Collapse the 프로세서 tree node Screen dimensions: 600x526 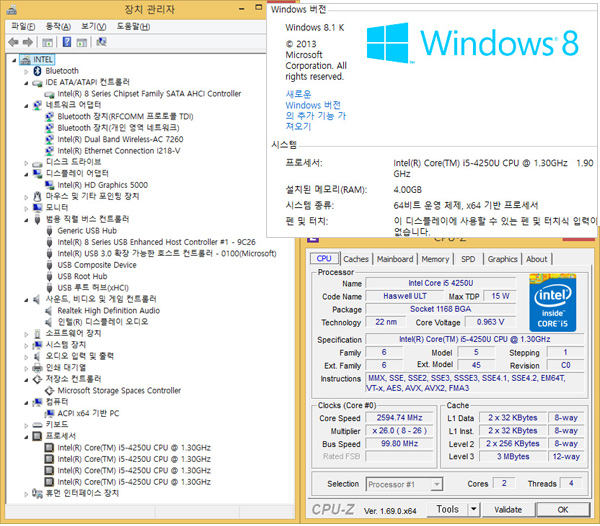[x=25, y=436]
